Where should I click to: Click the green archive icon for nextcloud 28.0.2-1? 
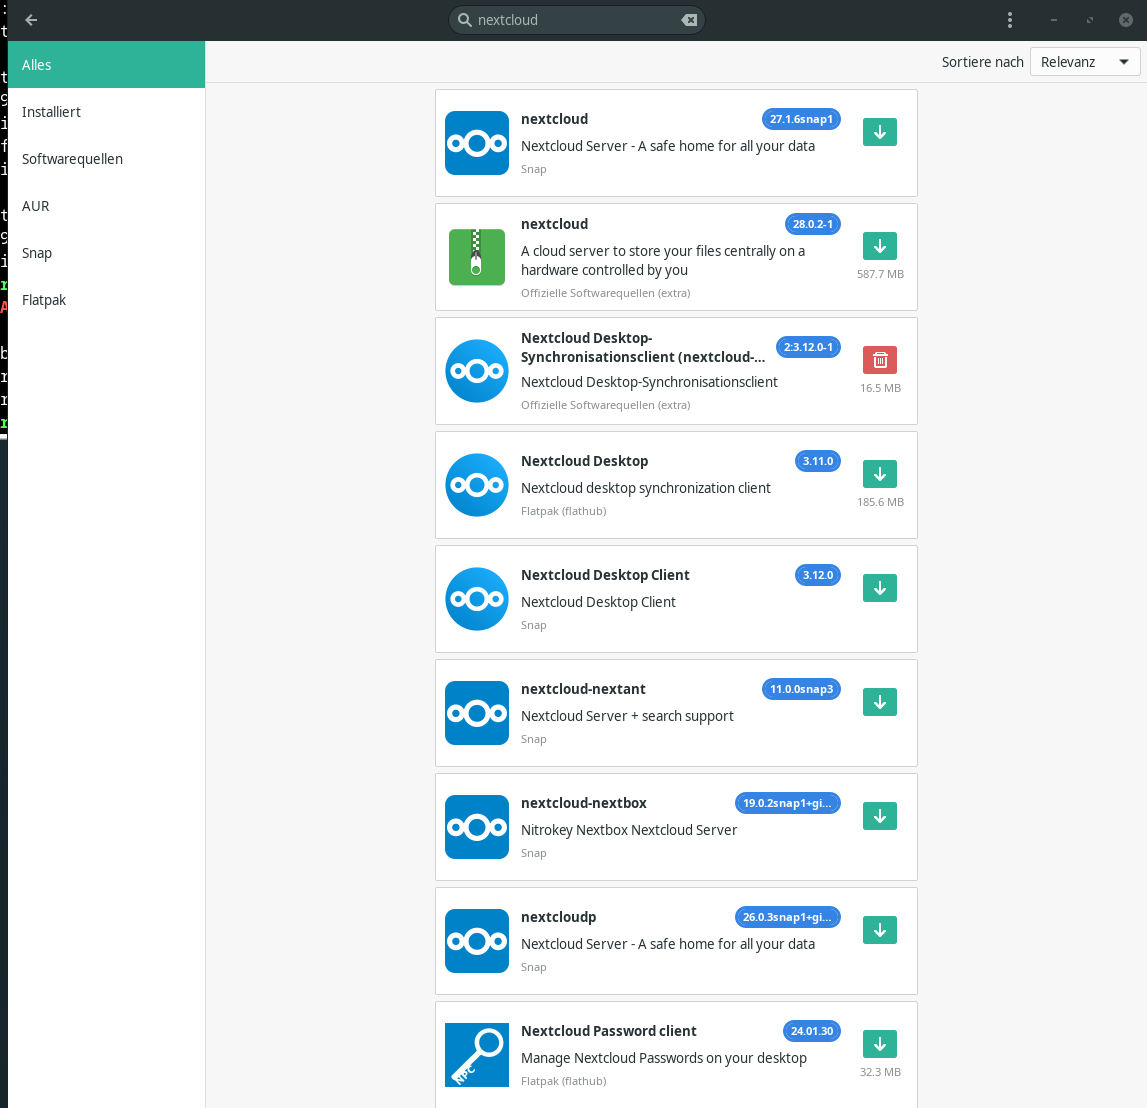pyautogui.click(x=477, y=257)
